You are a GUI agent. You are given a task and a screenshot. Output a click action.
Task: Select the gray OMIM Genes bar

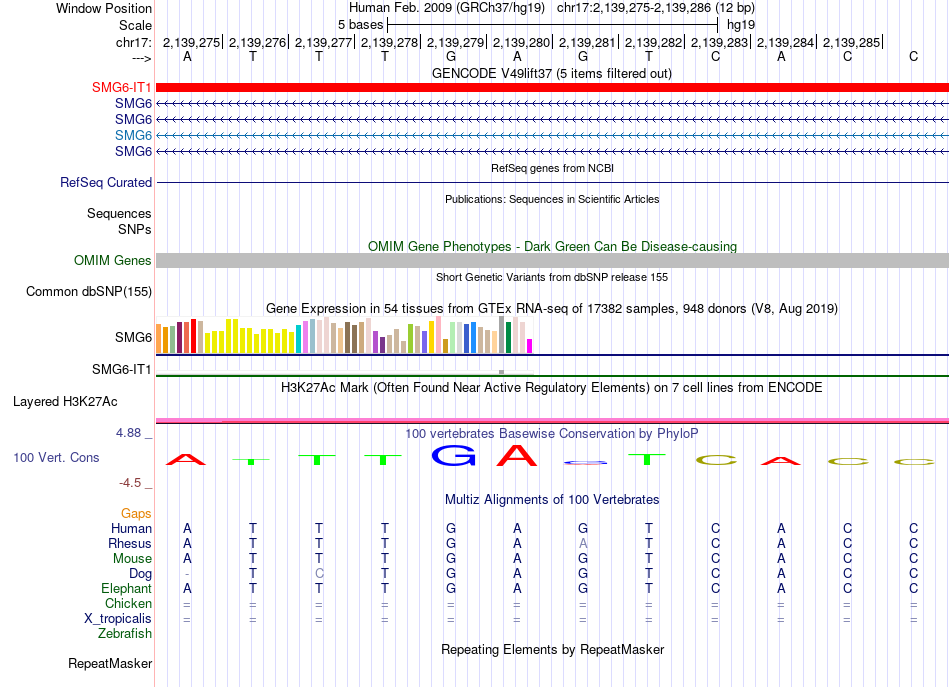click(x=552, y=261)
